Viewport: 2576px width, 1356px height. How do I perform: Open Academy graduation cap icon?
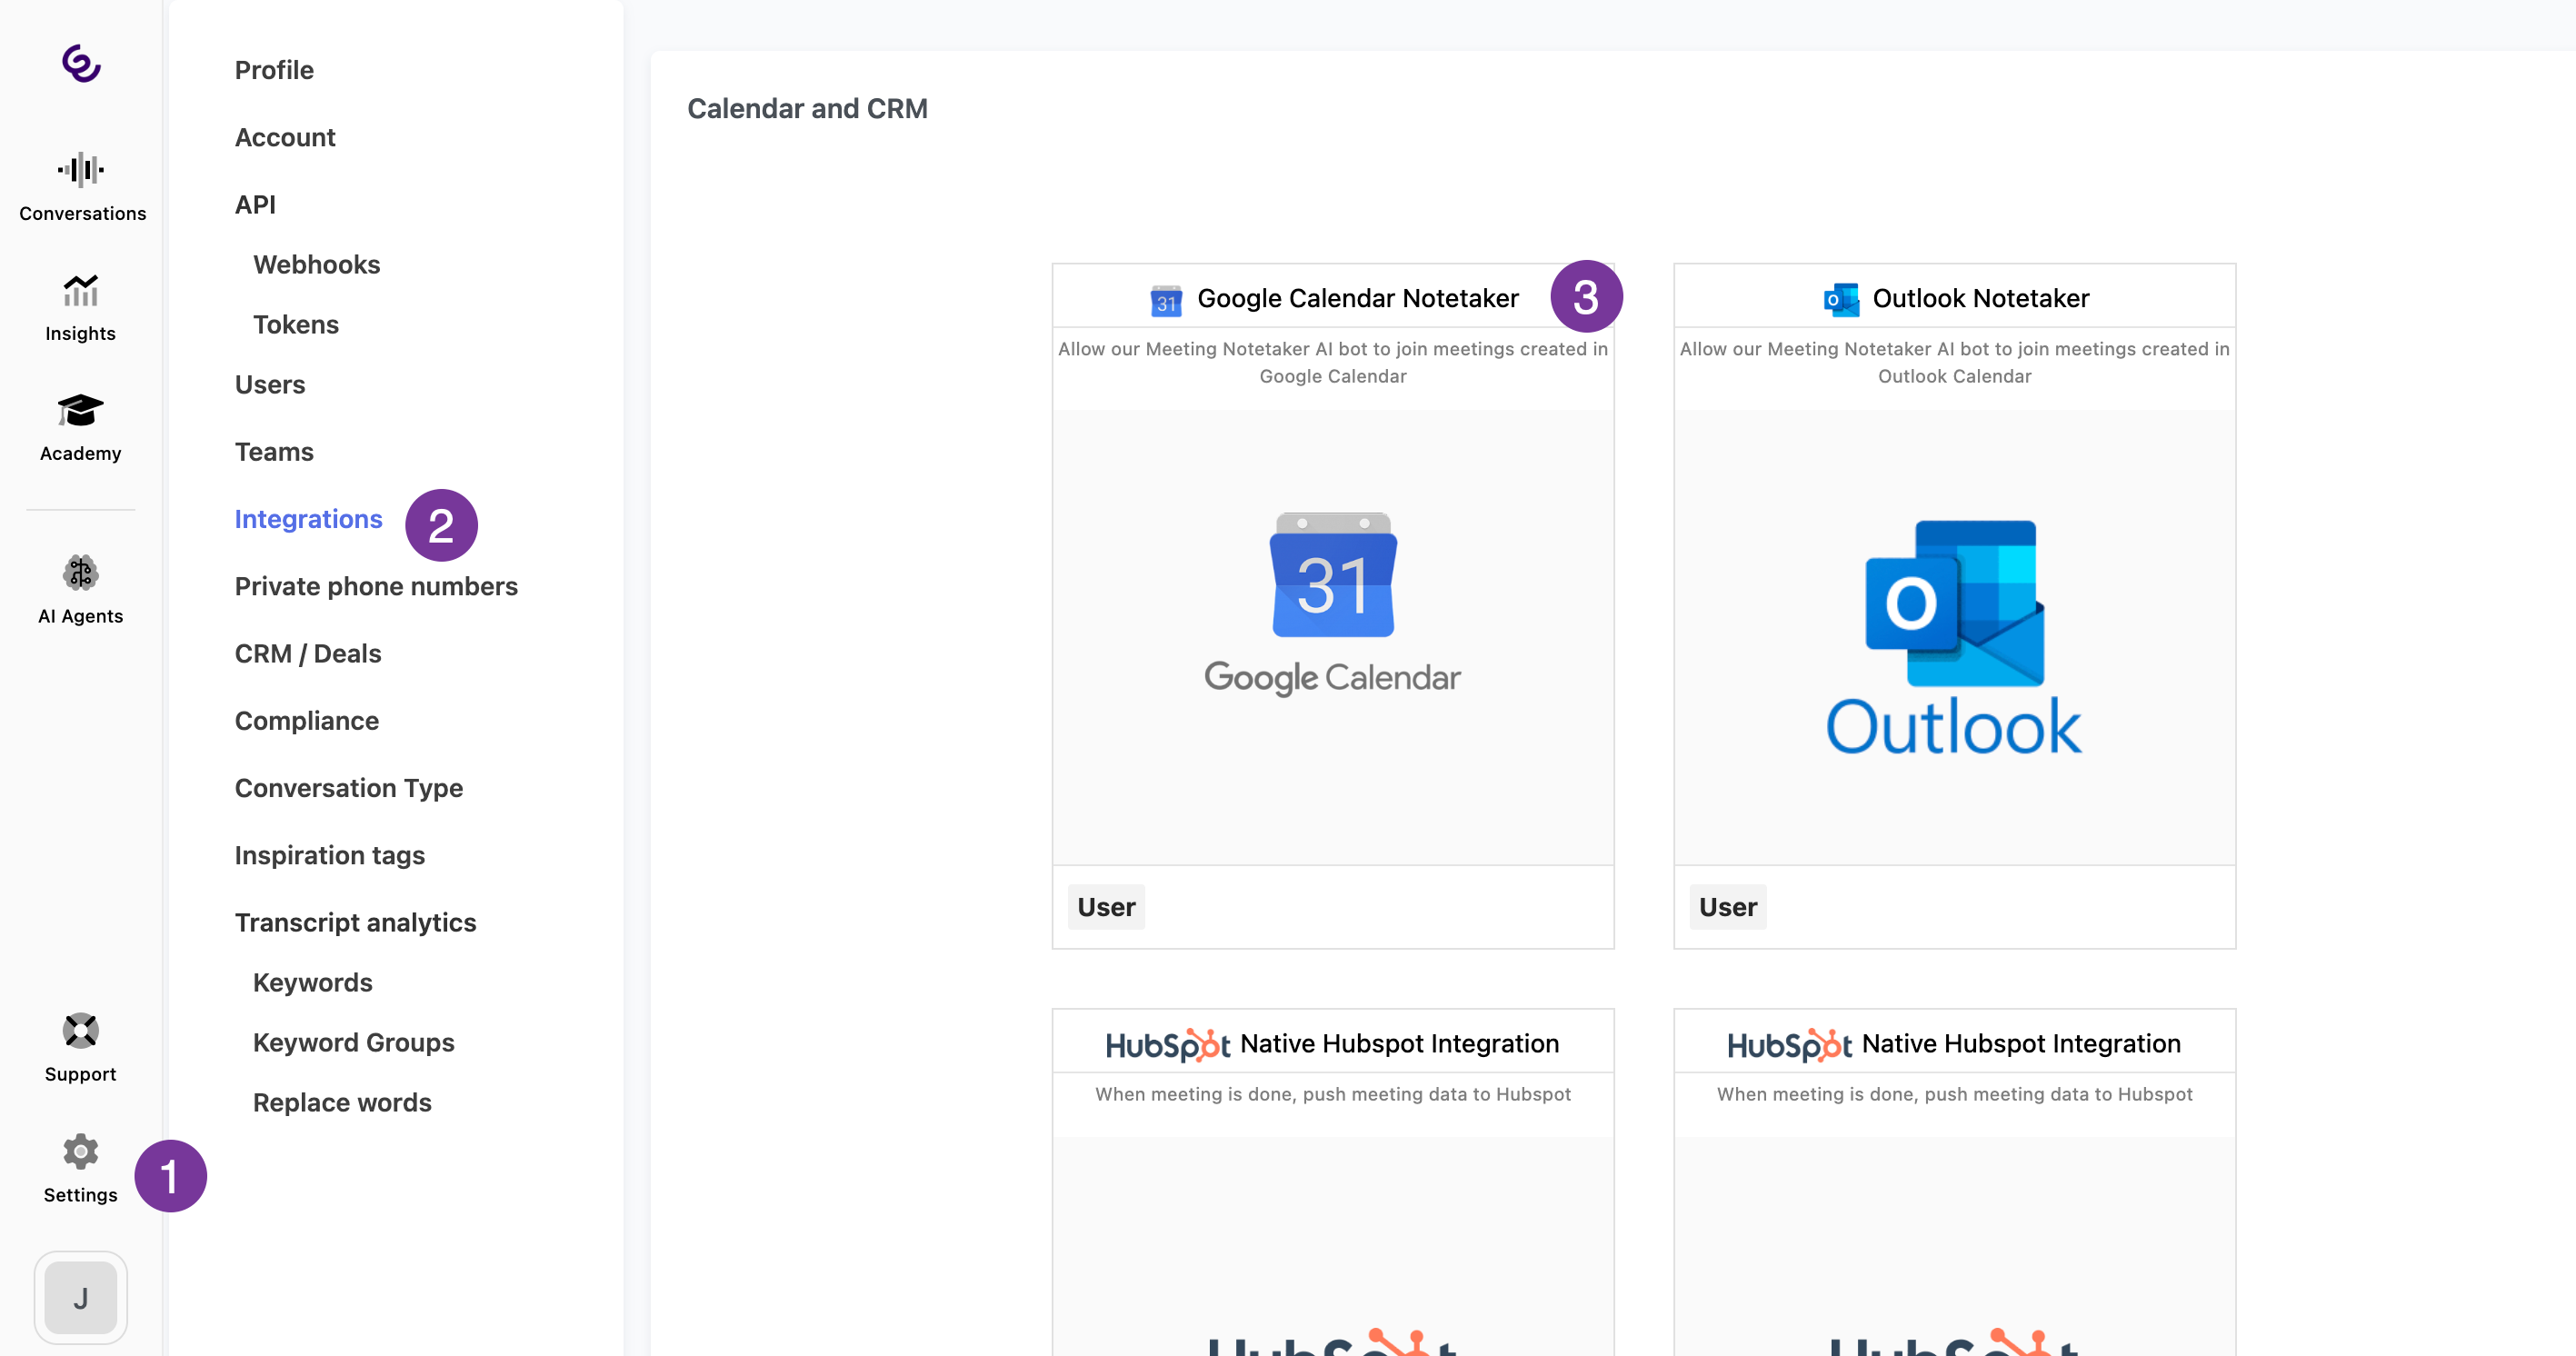pos(80,411)
